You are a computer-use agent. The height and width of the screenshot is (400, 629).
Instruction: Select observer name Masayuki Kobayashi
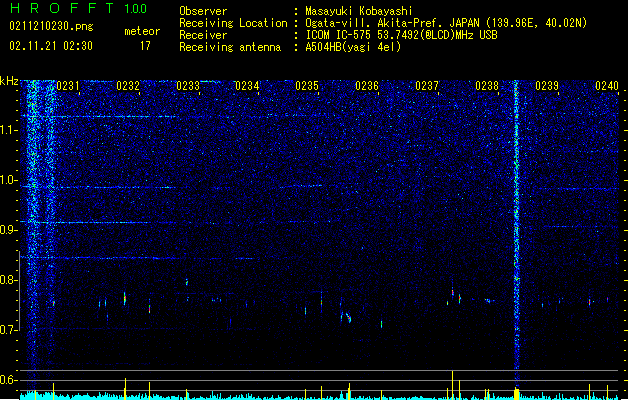click(359, 11)
